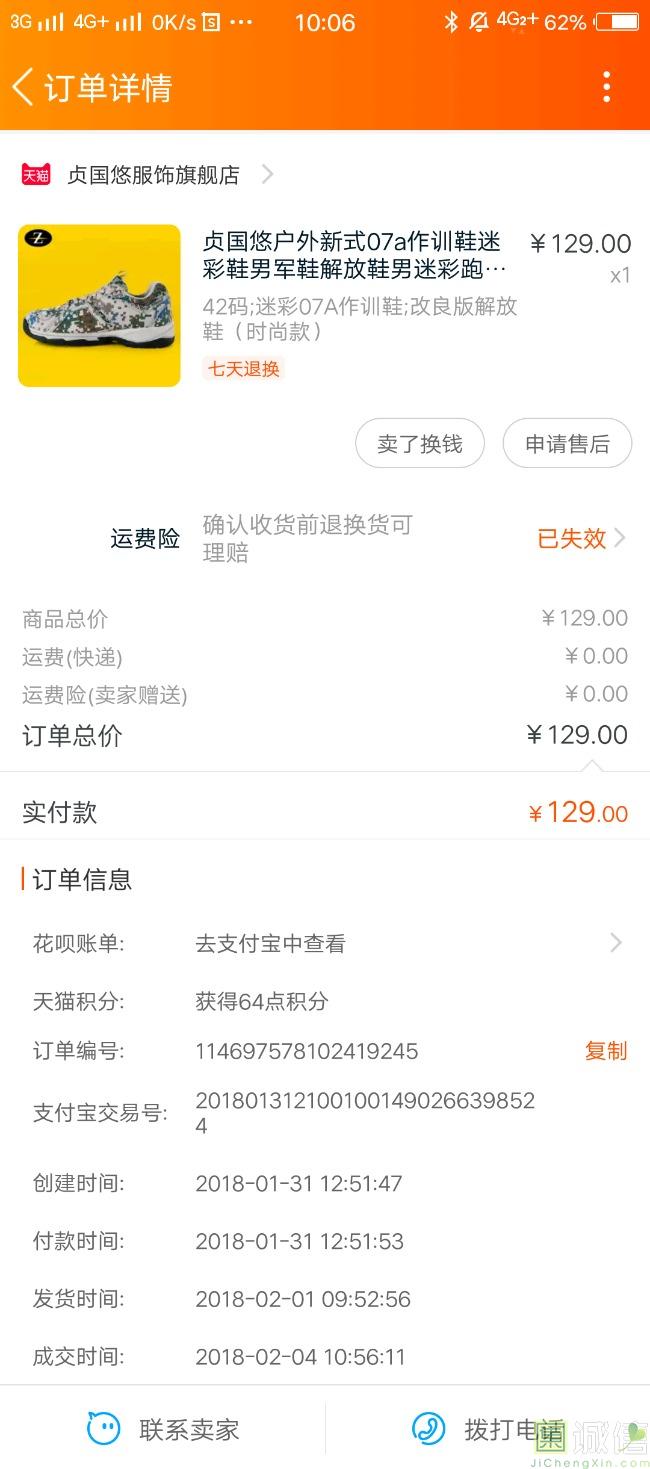650x1469 pixels.
Task: Open the product title 贞国悠户外新式07a作训鞋
Action: 353,255
